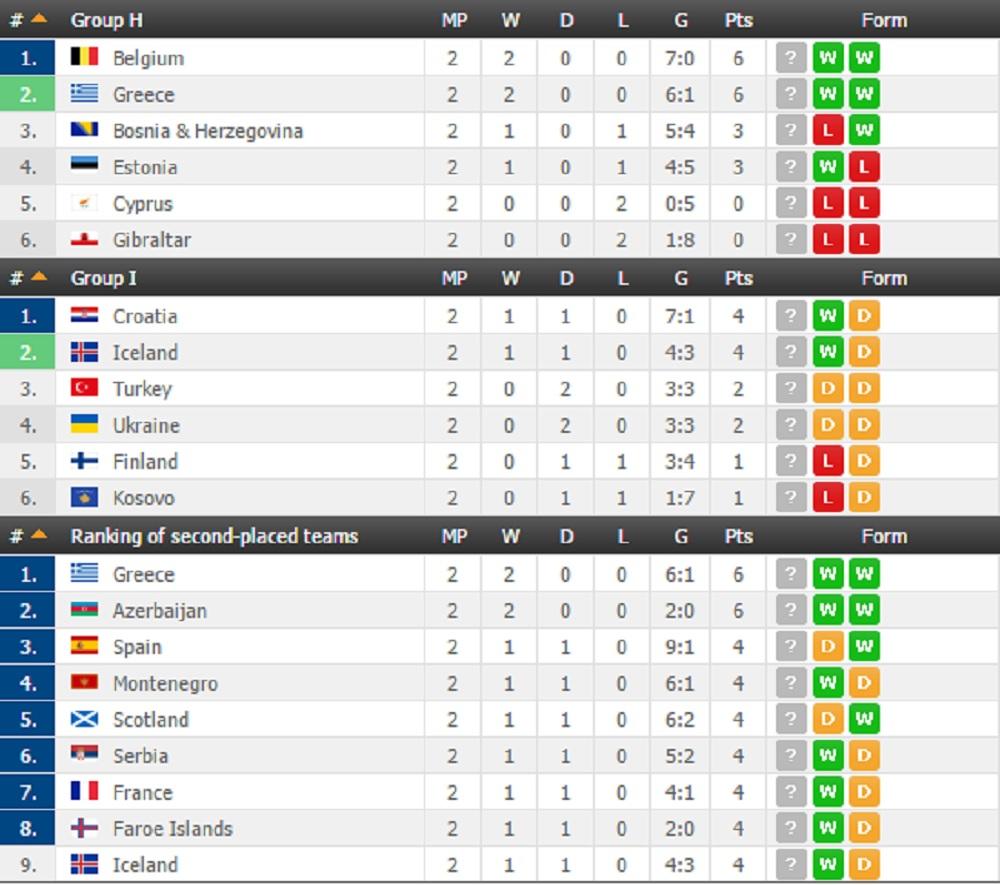Sort Group I by the MP column
Viewport: 1000px width, 885px height.
click(454, 278)
